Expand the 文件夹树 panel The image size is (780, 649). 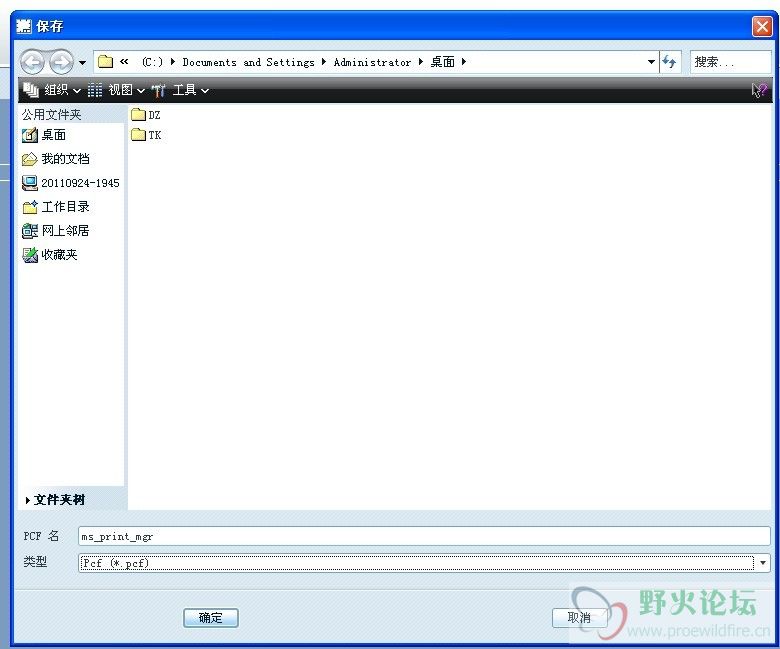click(x=55, y=499)
